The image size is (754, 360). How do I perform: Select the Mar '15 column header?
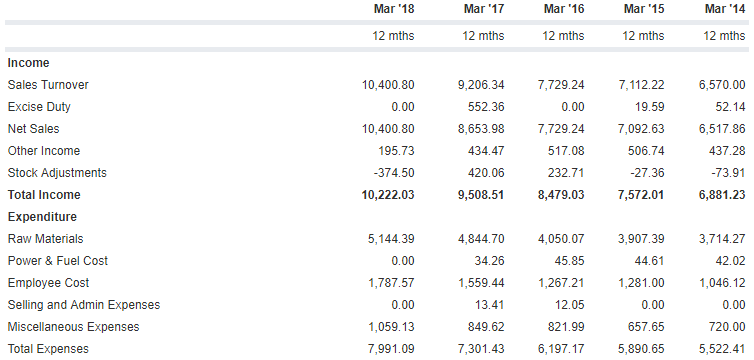point(644,9)
